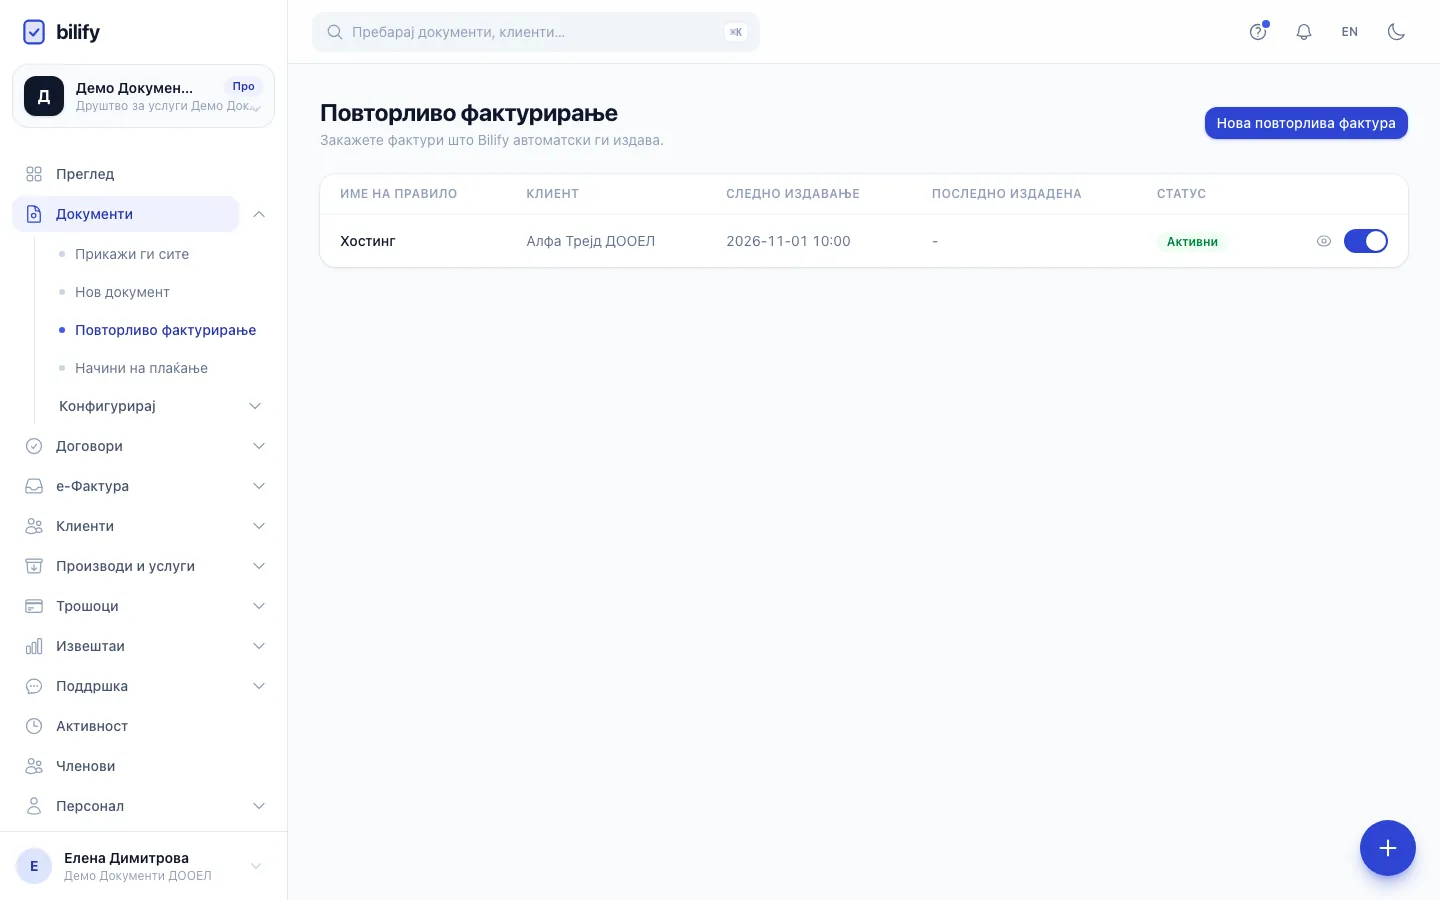This screenshot has height=900, width=1440.
Task: Open the notifications bell
Action: tap(1304, 32)
